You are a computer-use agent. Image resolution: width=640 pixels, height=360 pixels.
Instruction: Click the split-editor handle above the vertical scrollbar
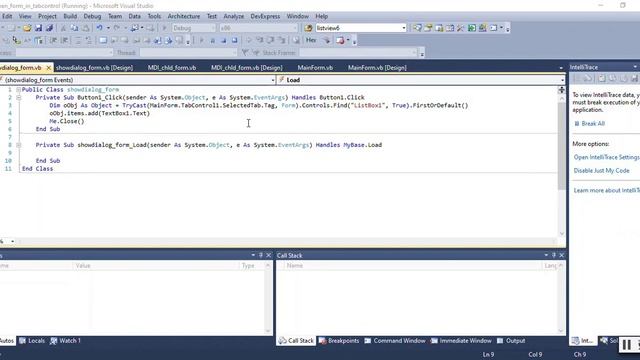coord(562,90)
